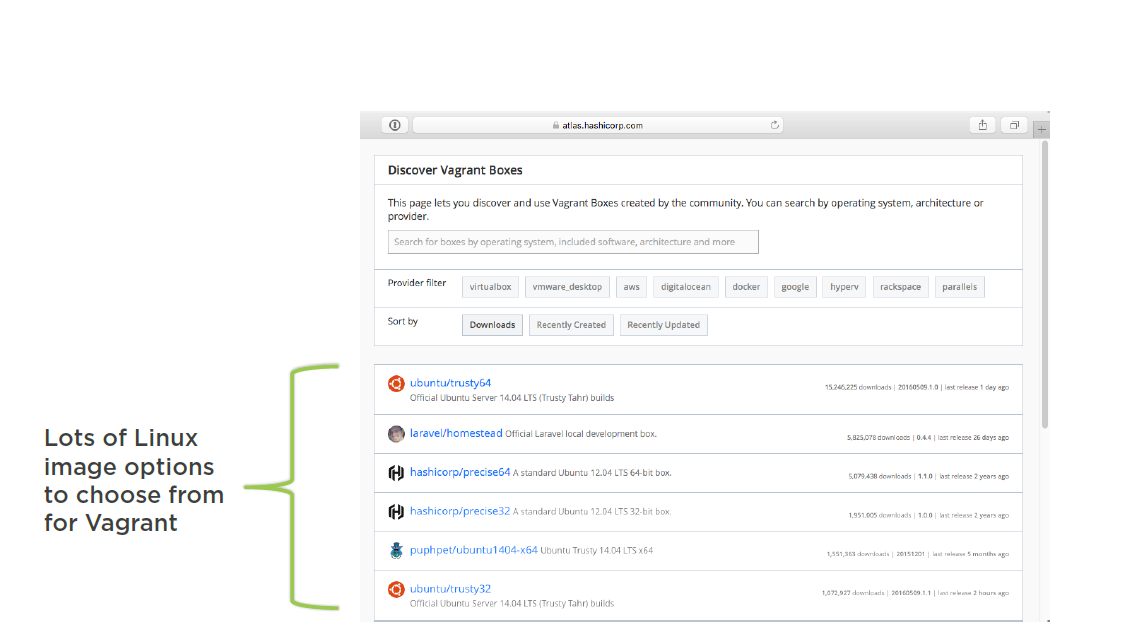Sort boxes by Downloads
Viewport: 1135px width, 638px height.
[x=492, y=325]
